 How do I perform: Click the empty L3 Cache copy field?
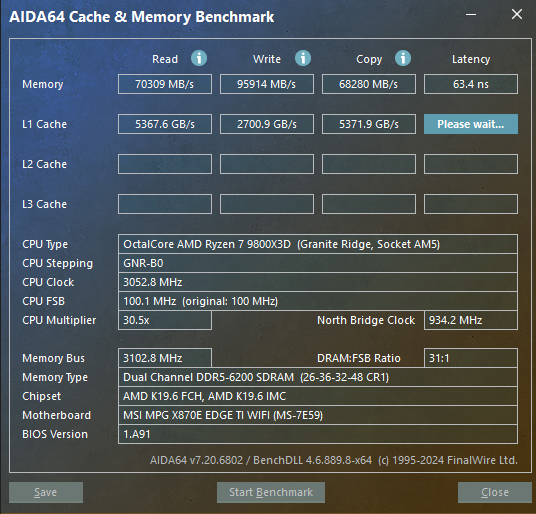pos(368,204)
